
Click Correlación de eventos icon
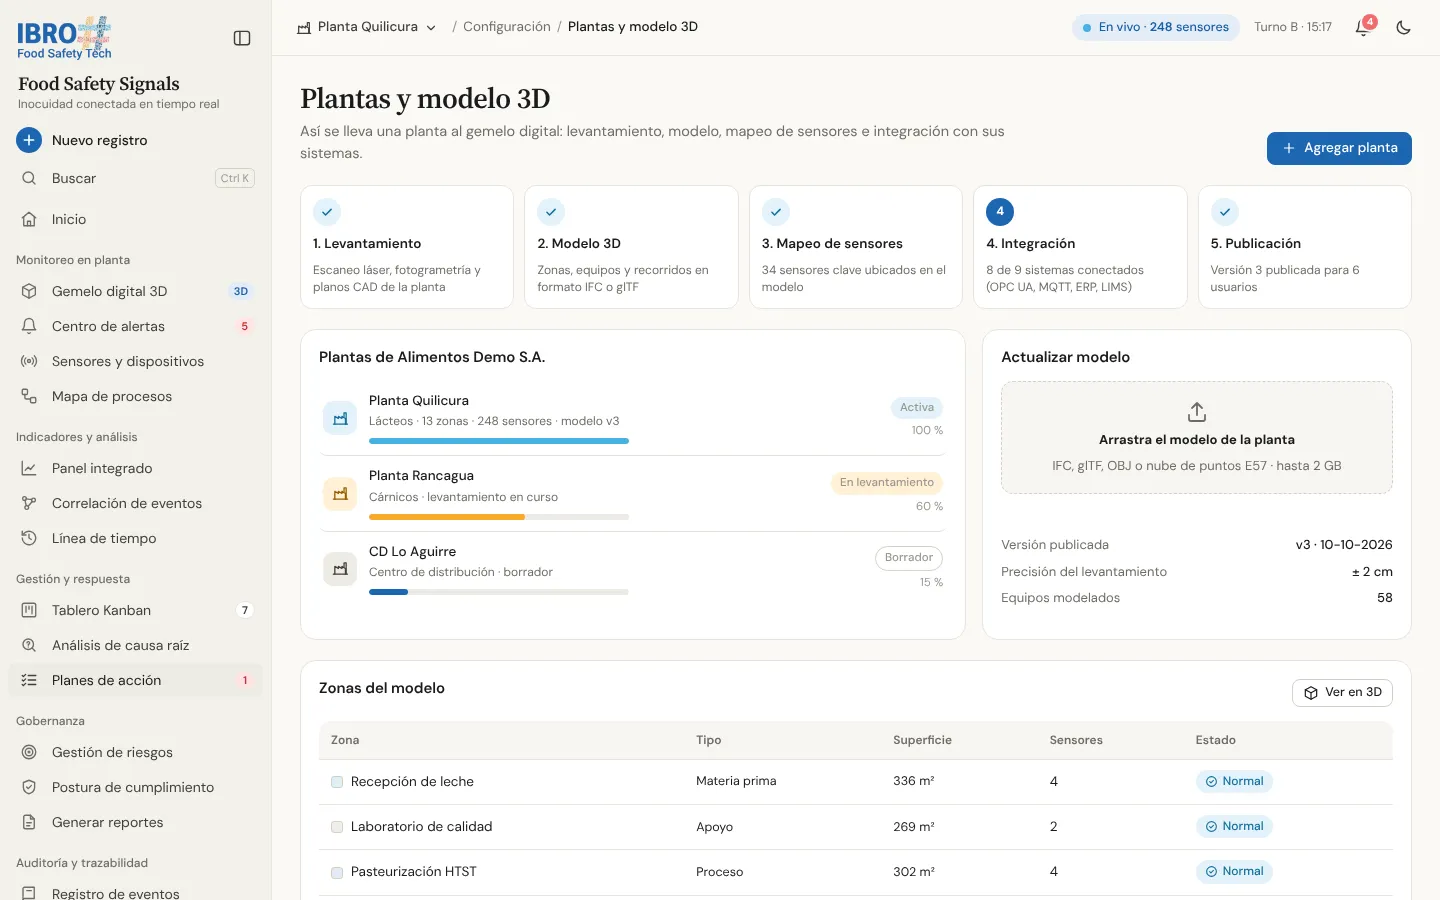(x=29, y=503)
